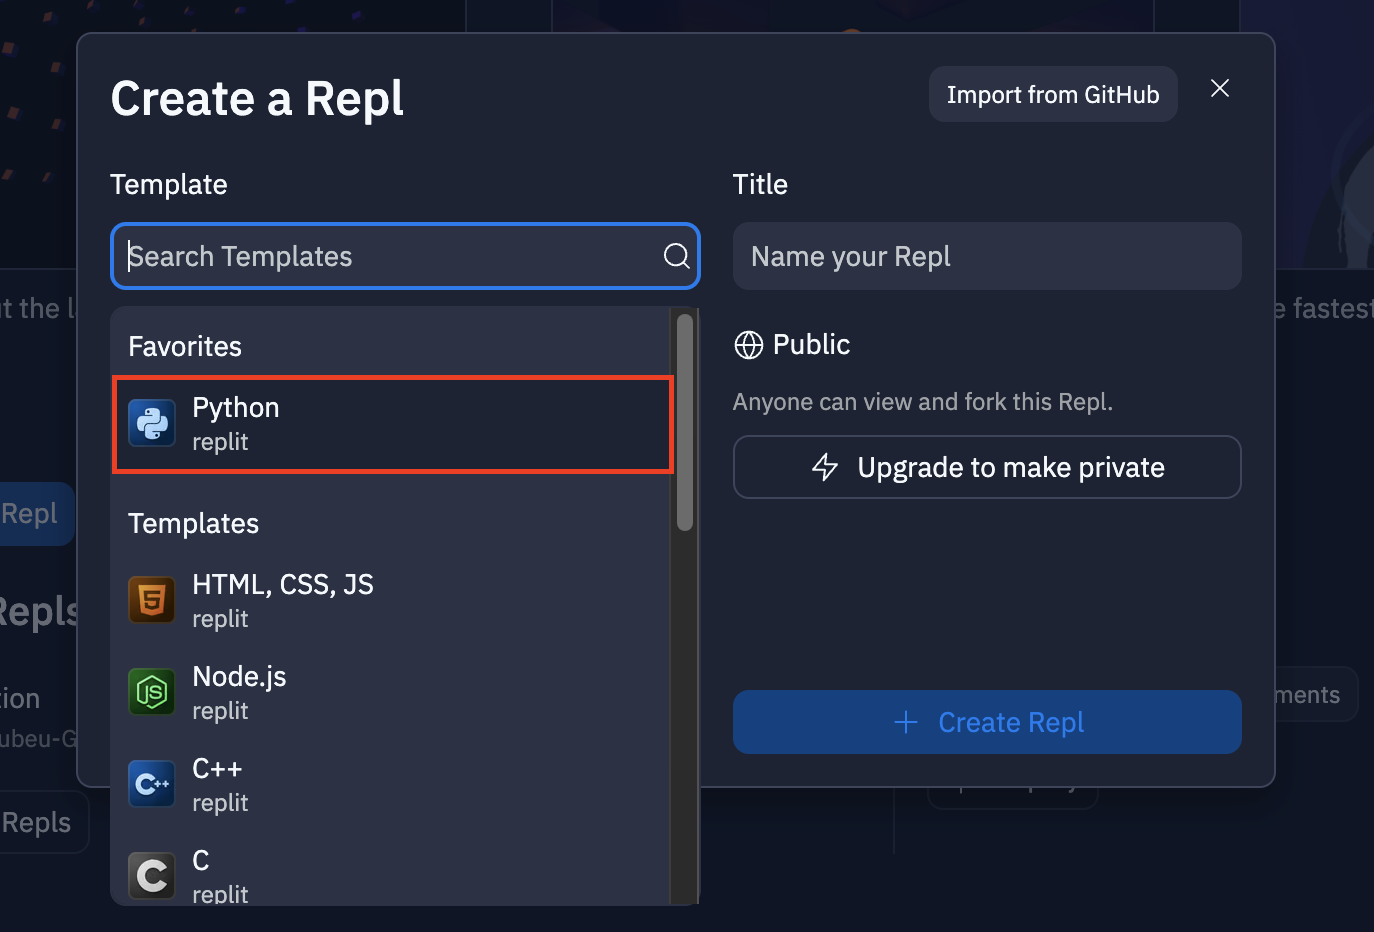The image size is (1374, 932).
Task: Click Import from GitHub button
Action: pos(1053,94)
